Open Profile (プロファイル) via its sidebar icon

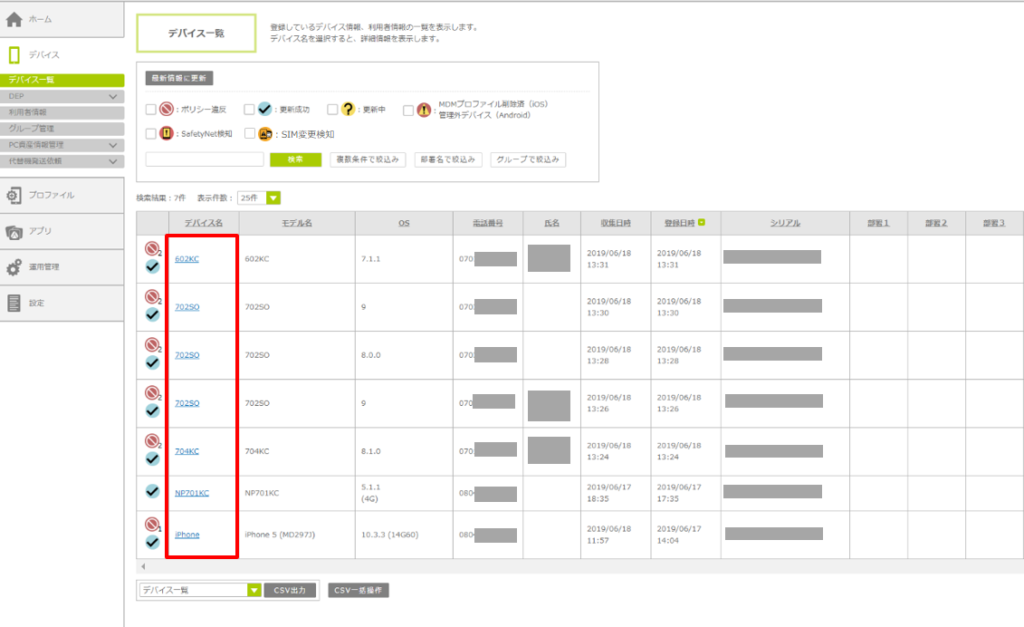pos(14,195)
